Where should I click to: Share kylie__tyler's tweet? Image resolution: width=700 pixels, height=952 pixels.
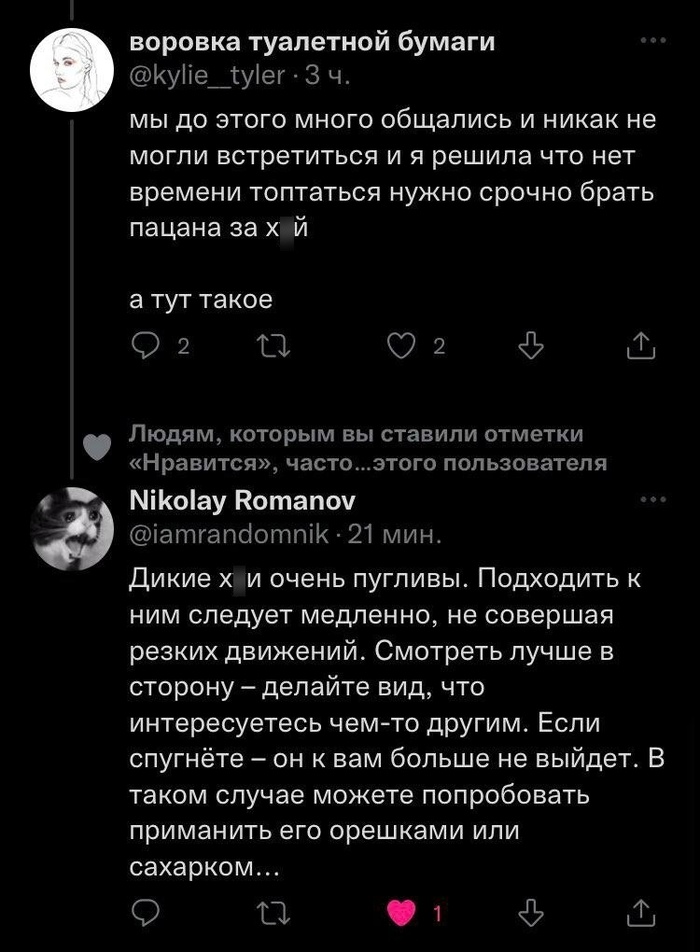(639, 346)
